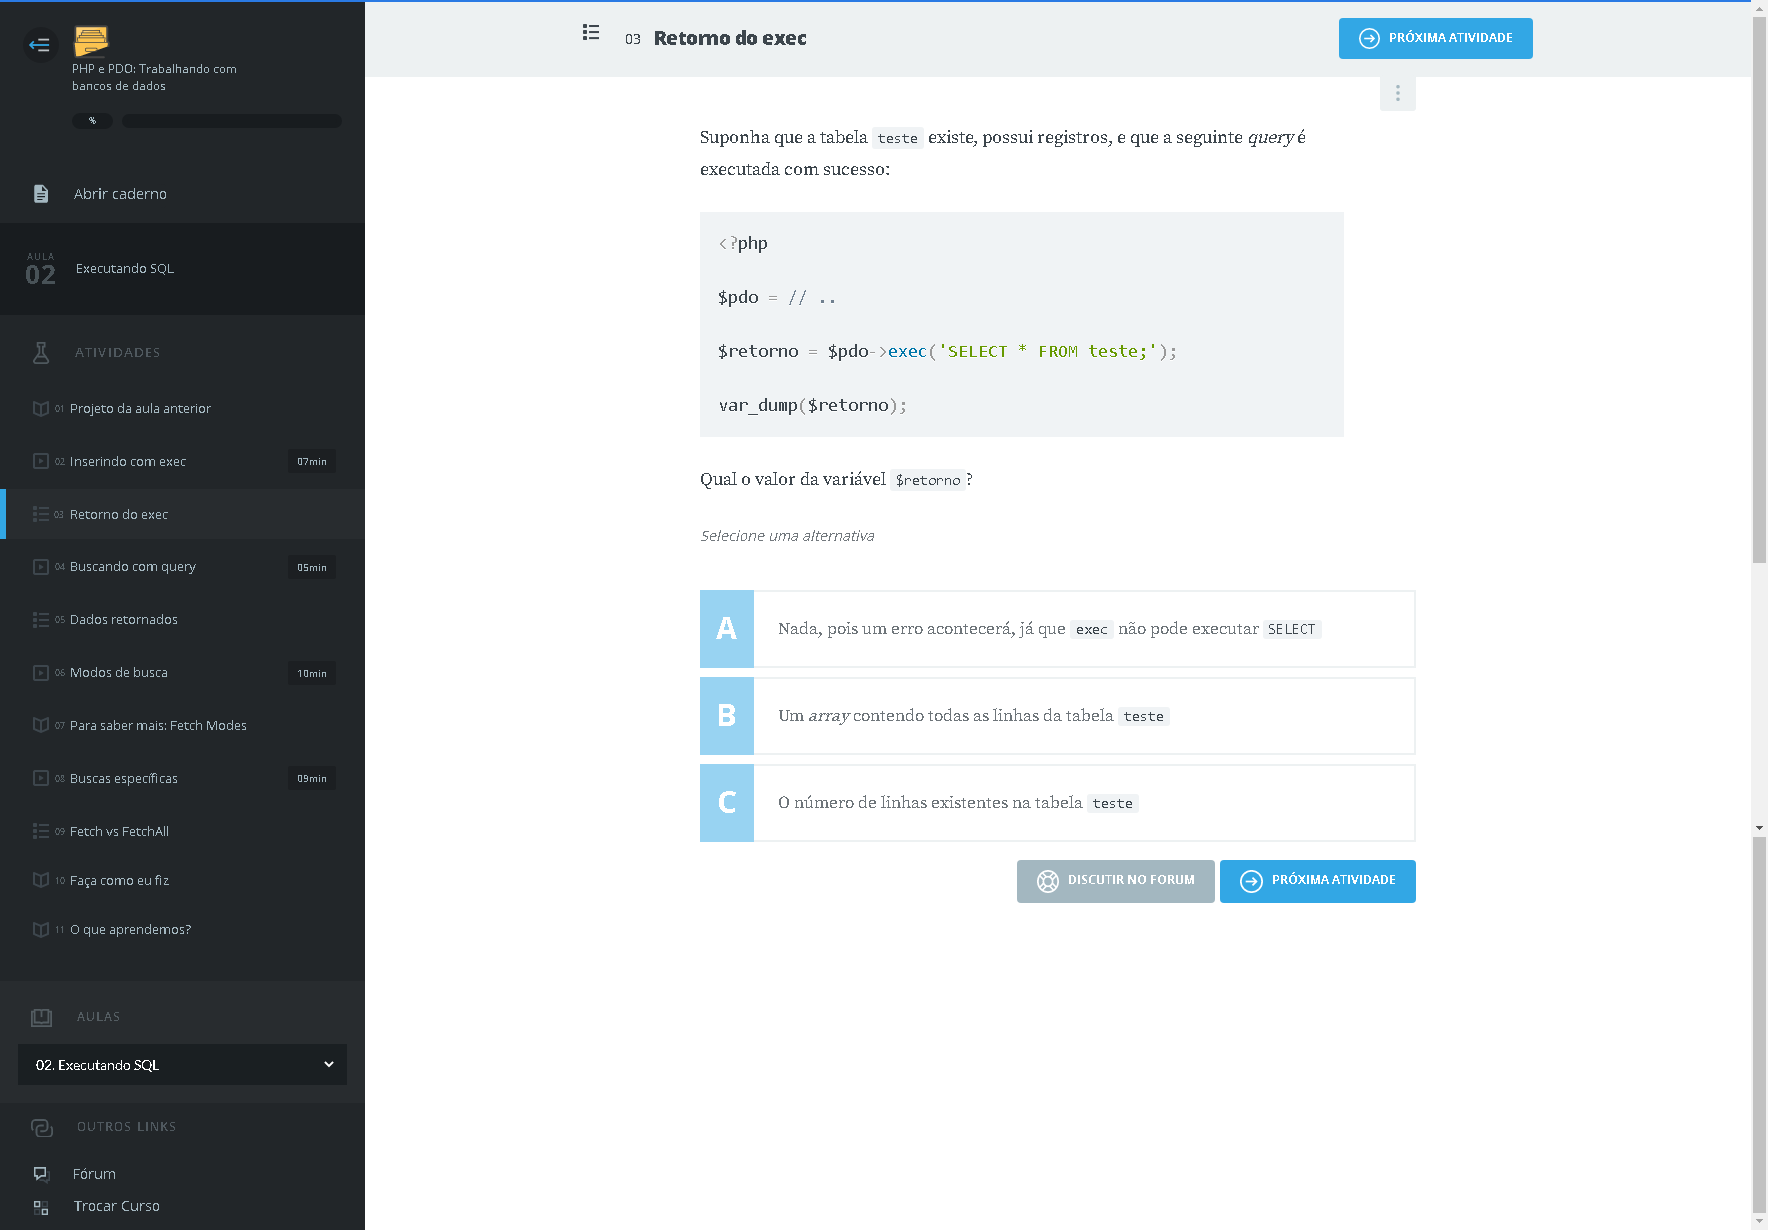
Task: Expand the '02. Executando SQL' lesson dropdown
Action: [x=182, y=1065]
